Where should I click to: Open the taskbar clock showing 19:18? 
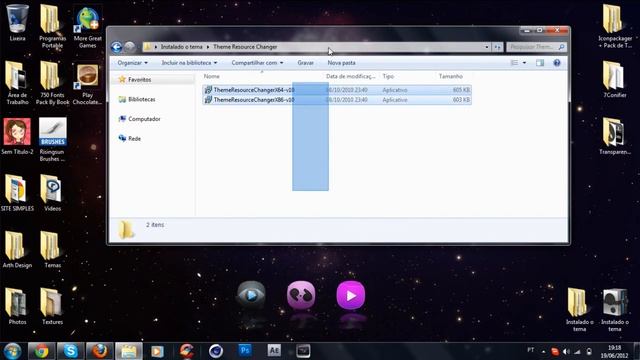click(x=614, y=351)
